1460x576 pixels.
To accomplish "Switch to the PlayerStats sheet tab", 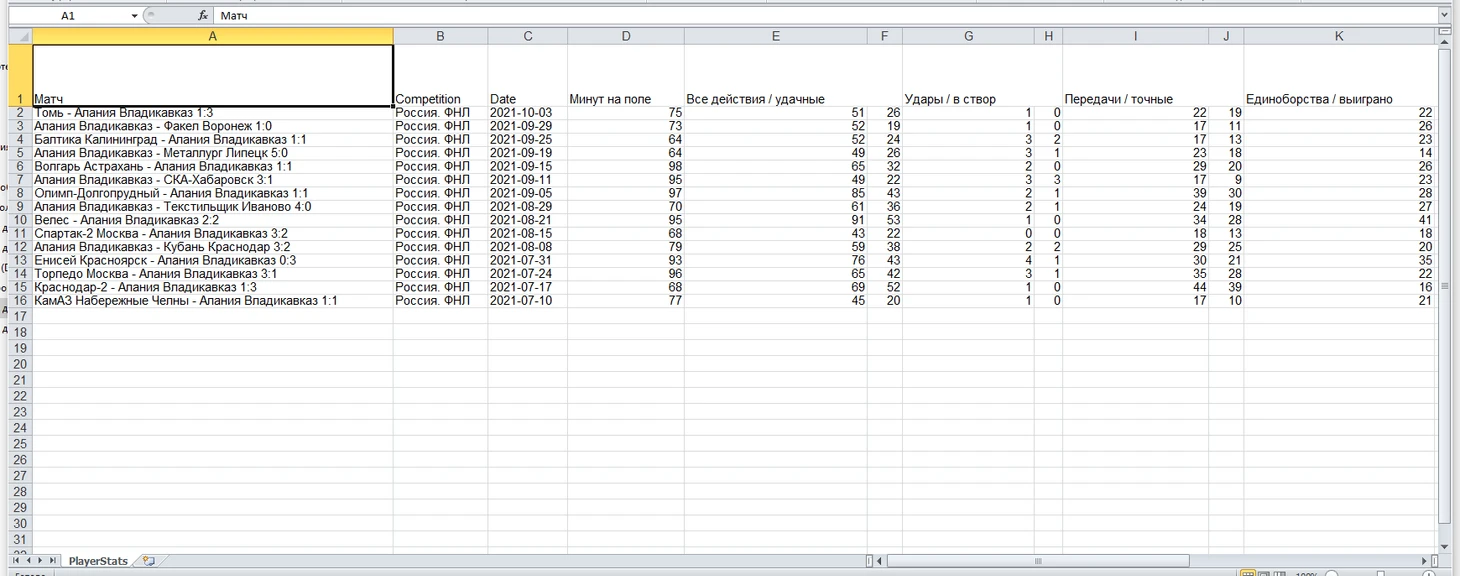I will (x=98, y=561).
